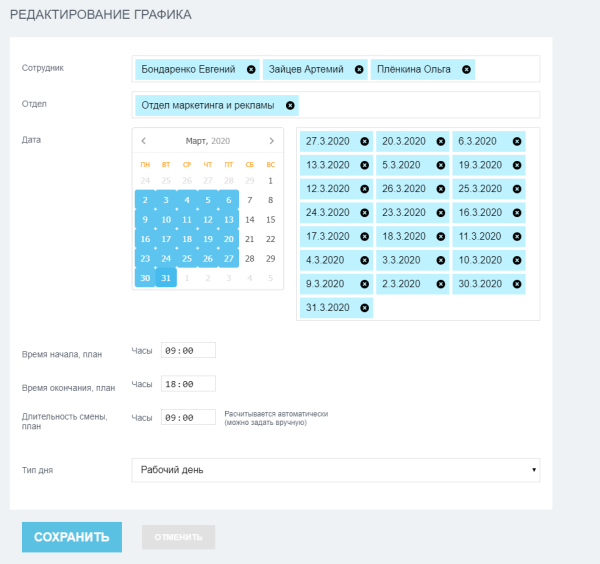Remove employee Бондаренко Евгений tag
The image size is (600, 564).
[x=250, y=70]
